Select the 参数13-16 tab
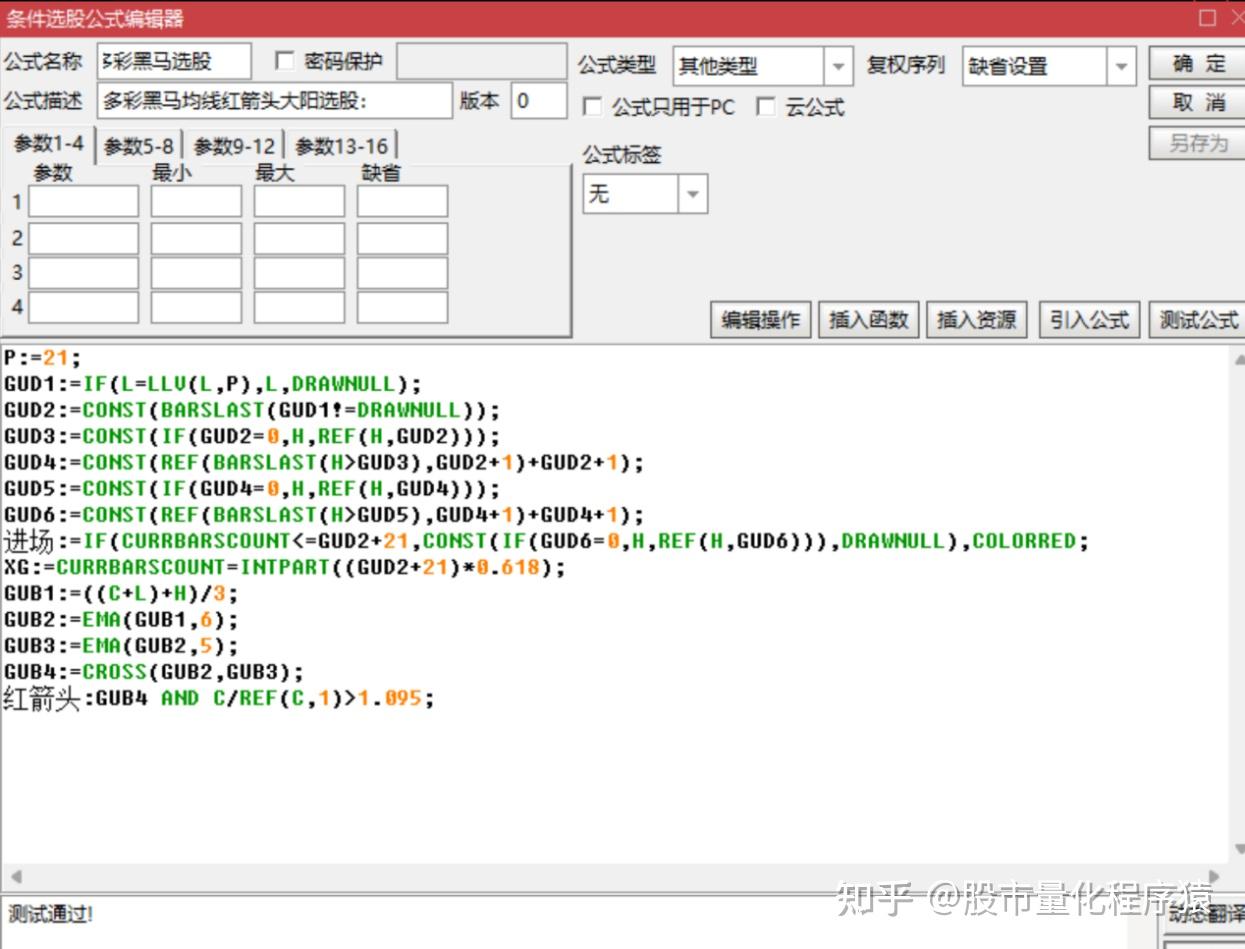Screen dimensions: 1245x949 tap(341, 147)
